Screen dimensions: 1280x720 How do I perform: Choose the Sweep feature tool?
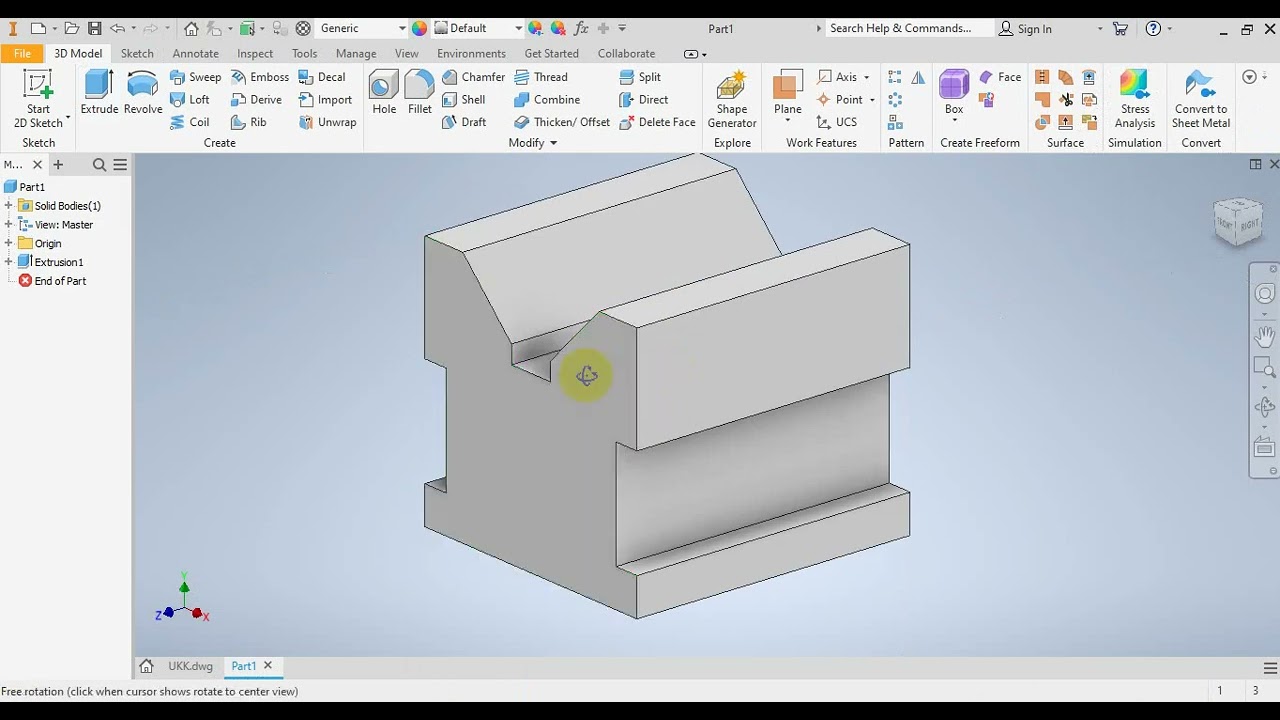click(x=195, y=77)
